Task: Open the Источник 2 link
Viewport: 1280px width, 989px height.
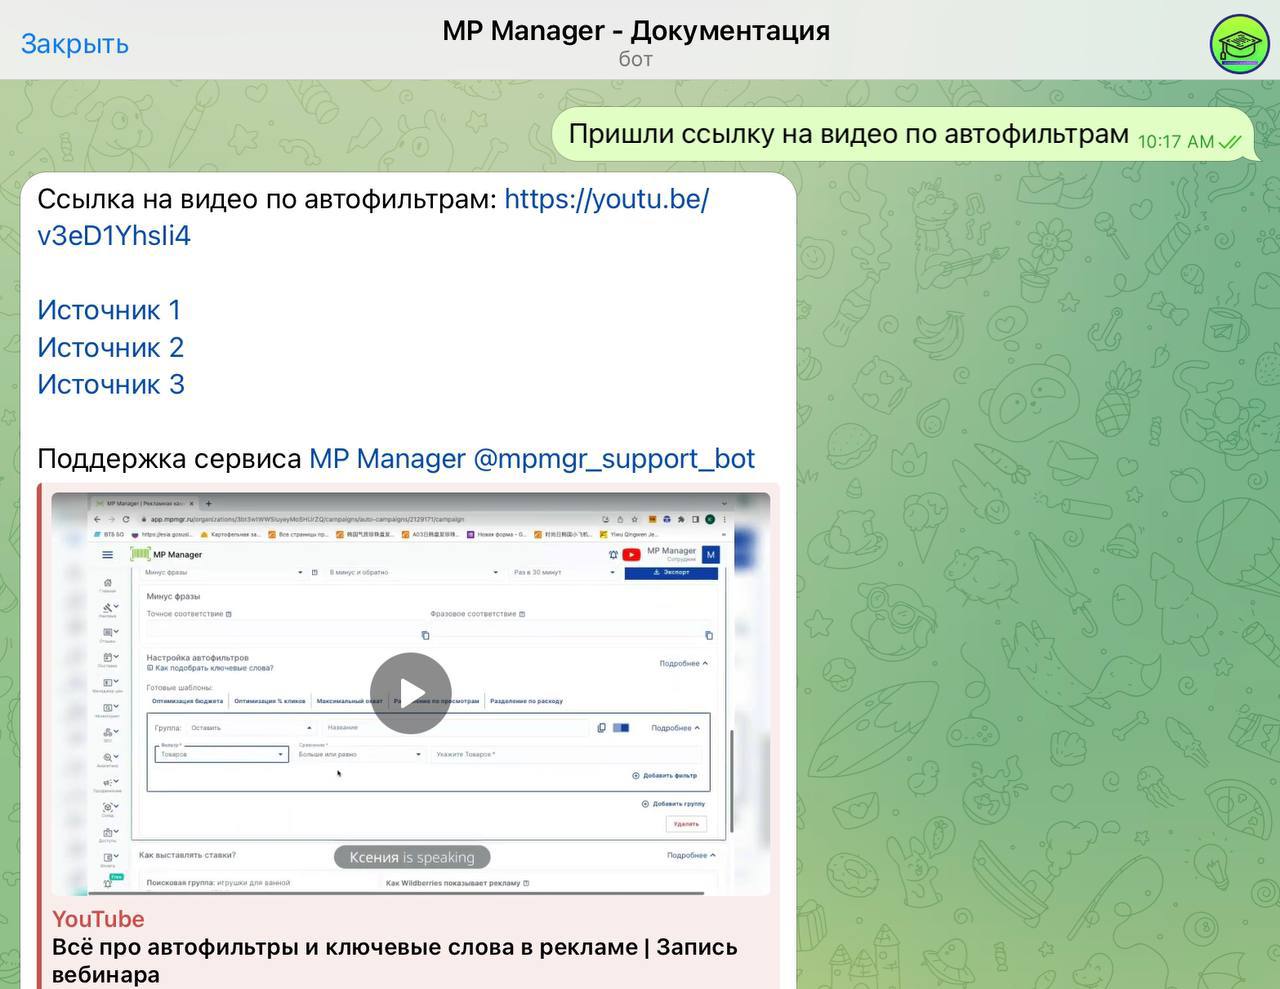Action: (111, 347)
